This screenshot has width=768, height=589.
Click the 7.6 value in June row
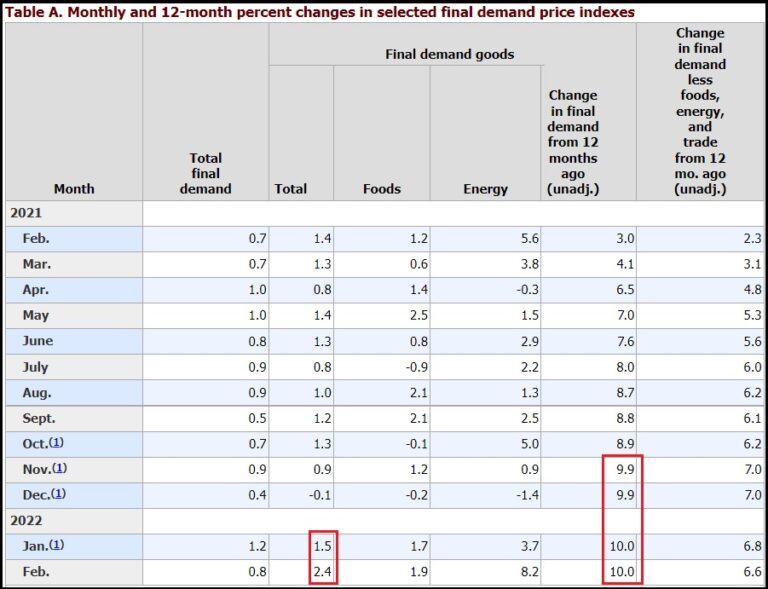coord(625,341)
